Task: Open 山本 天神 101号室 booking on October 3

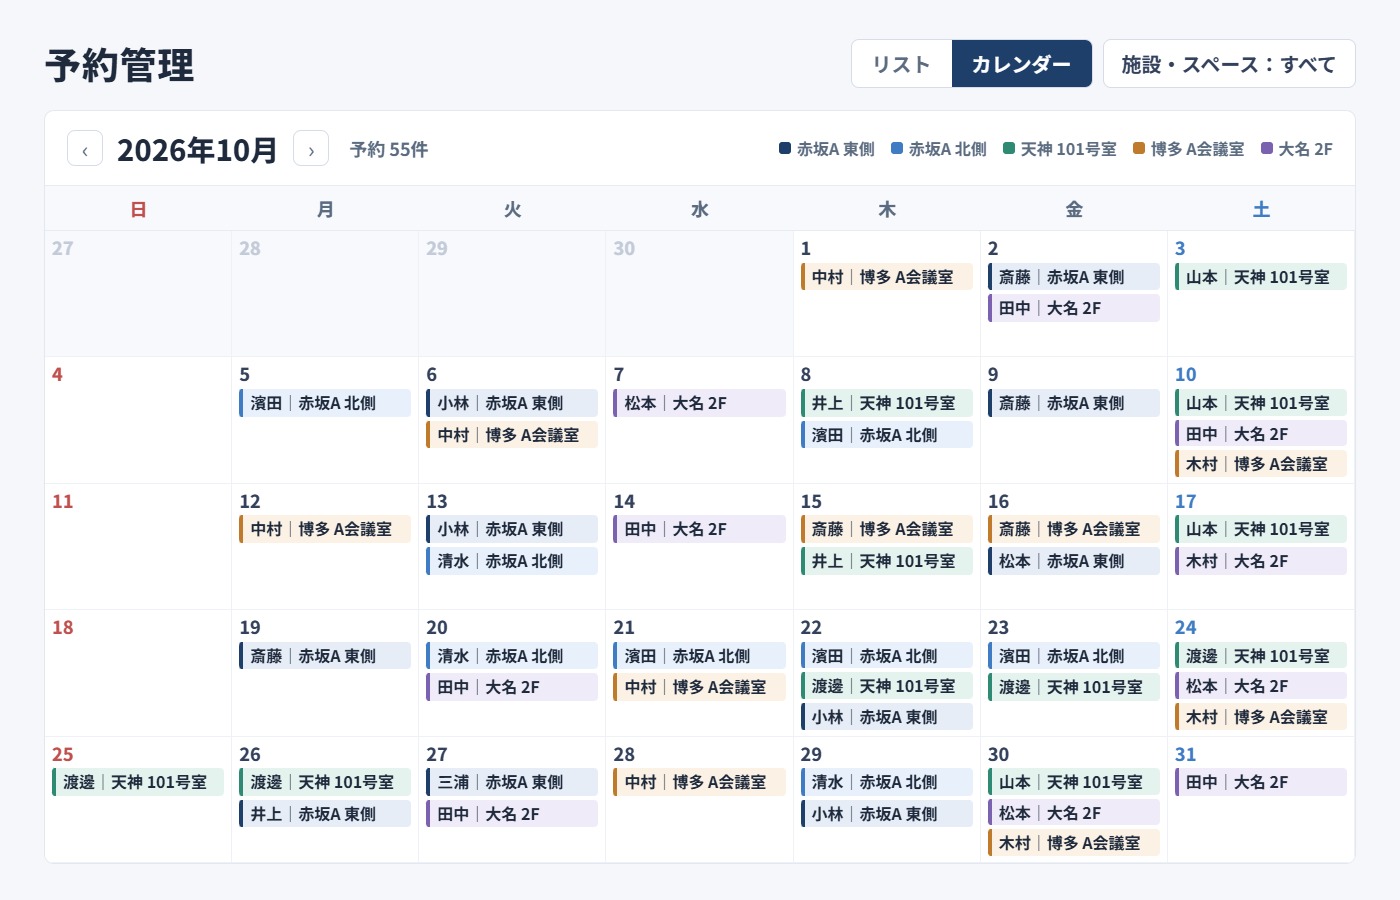Action: pos(1261,277)
